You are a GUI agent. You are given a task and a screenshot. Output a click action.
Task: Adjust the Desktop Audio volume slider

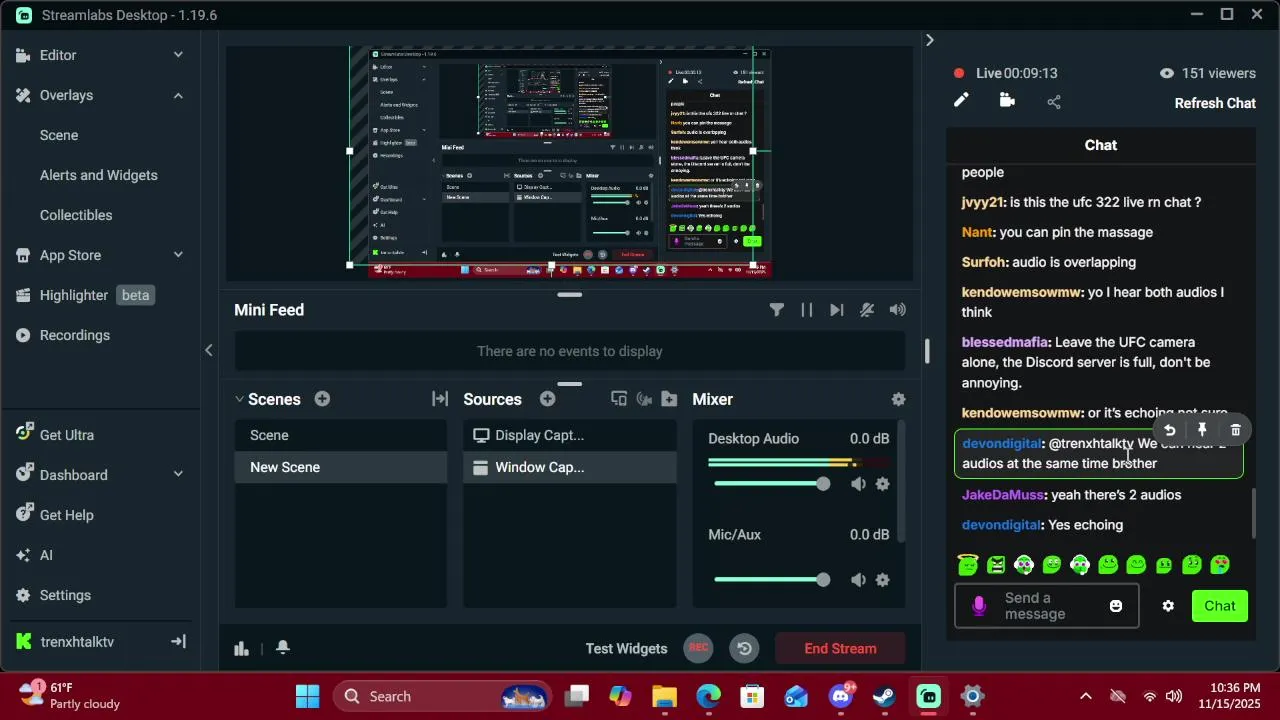(x=772, y=484)
